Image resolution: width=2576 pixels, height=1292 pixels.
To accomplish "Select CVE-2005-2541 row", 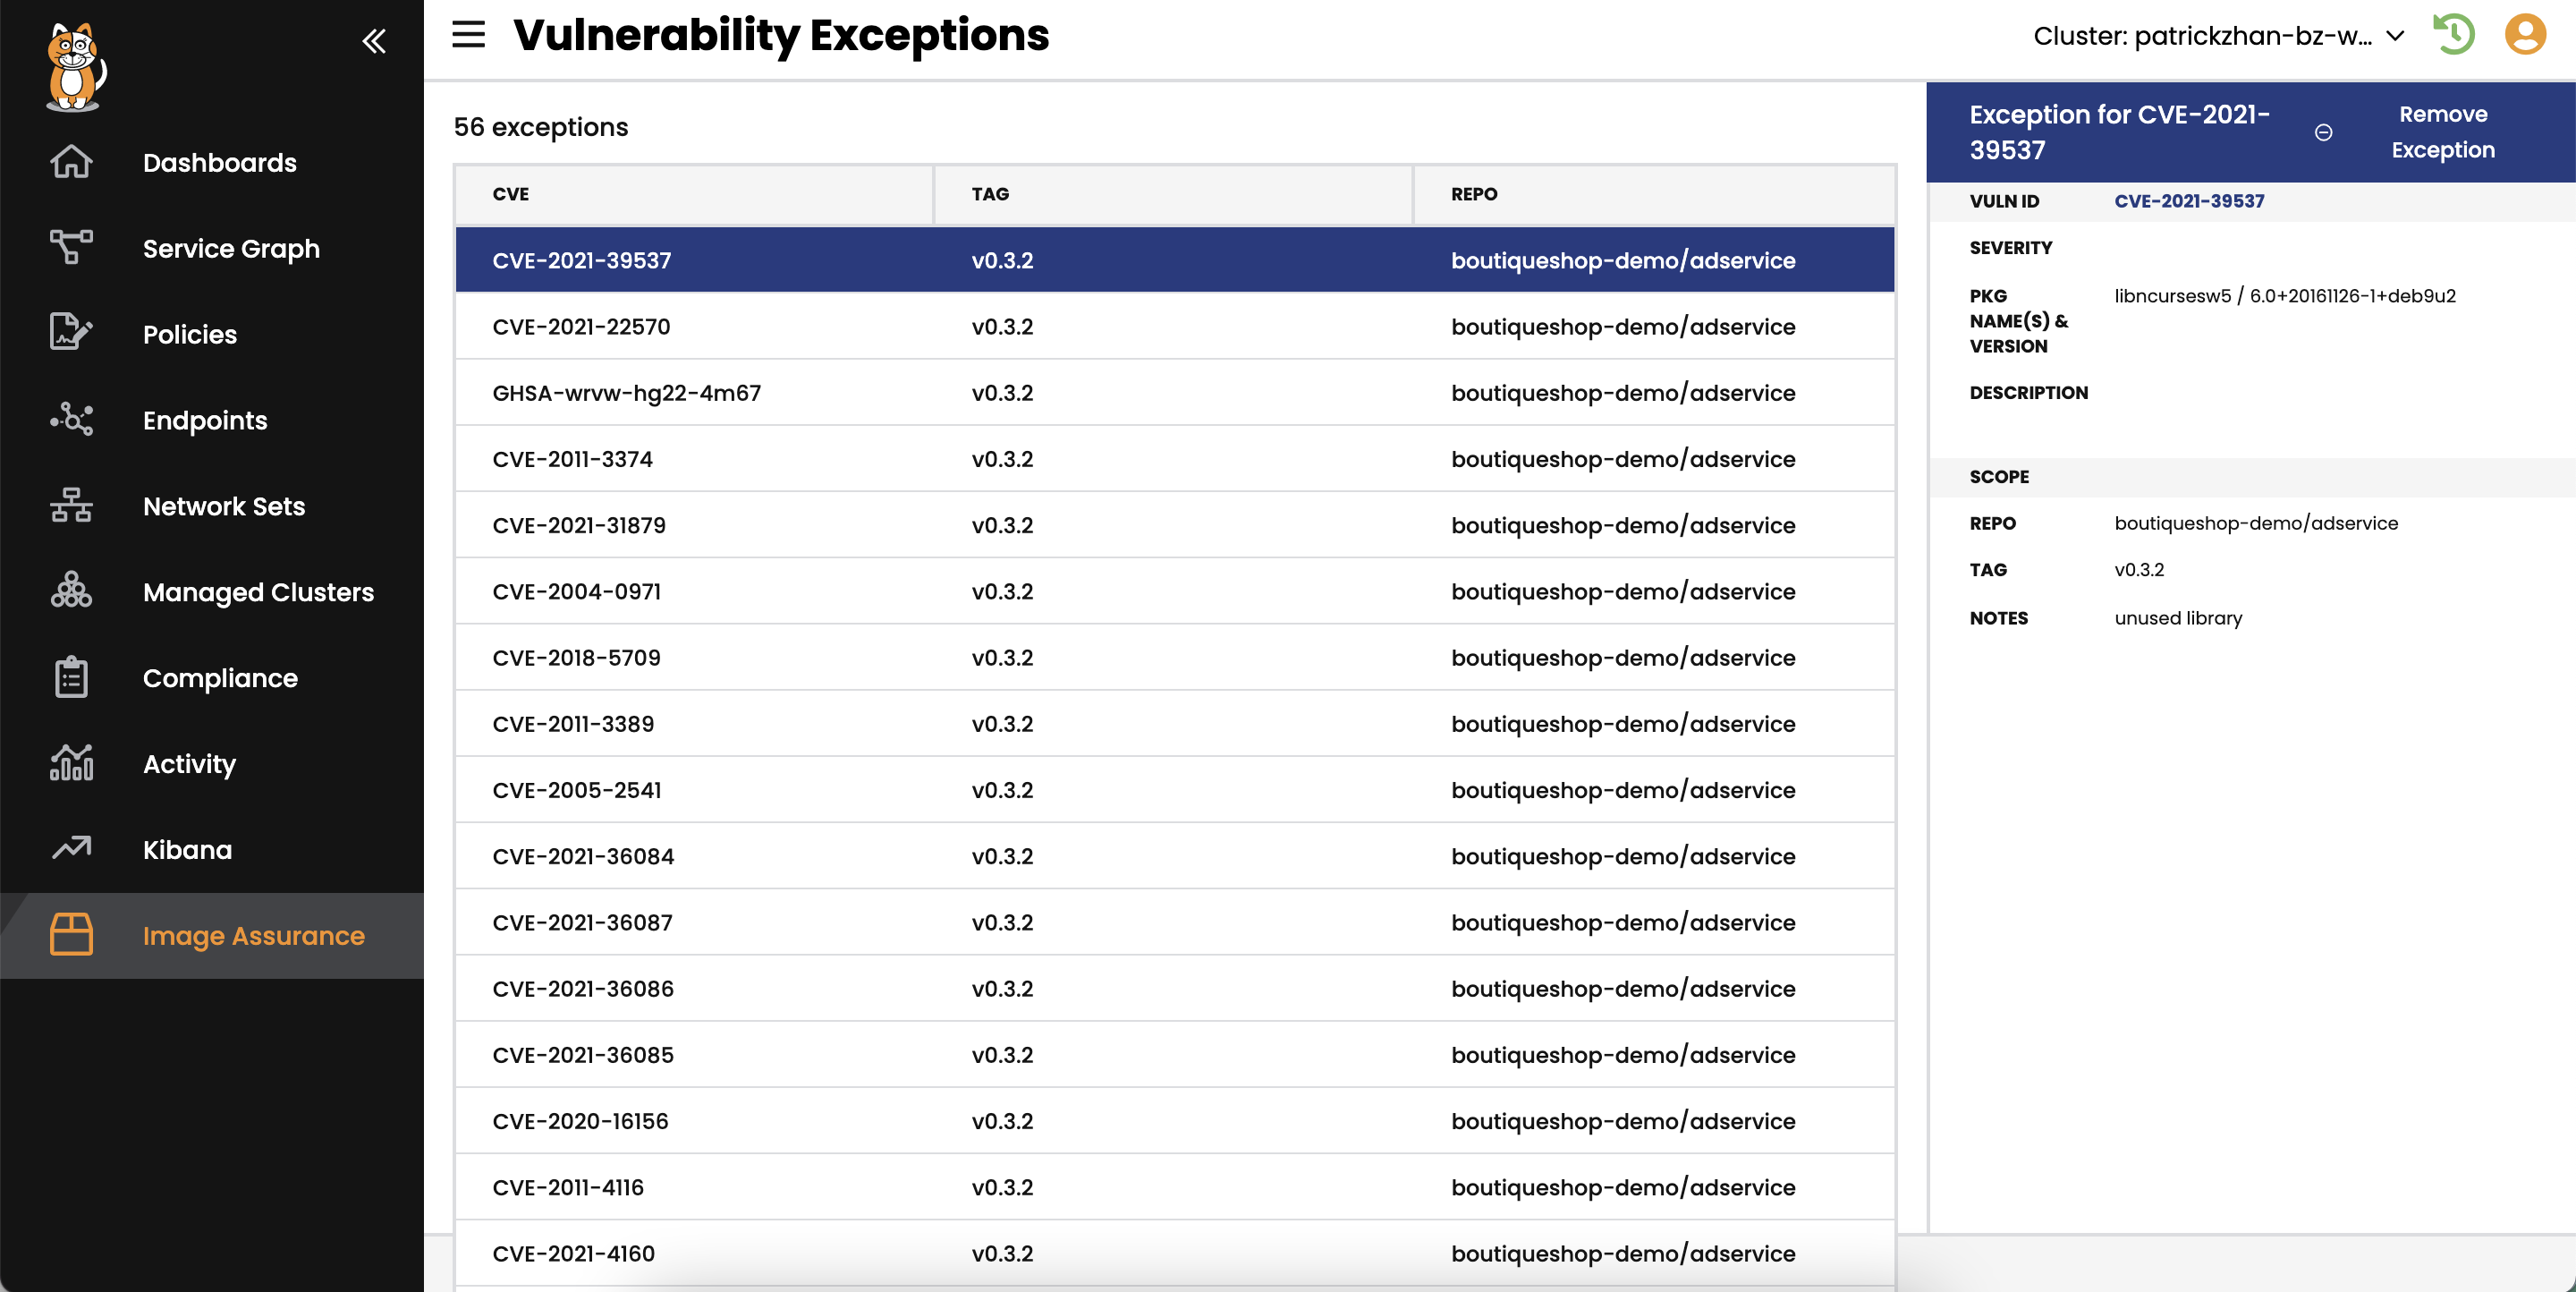I will 1174,790.
